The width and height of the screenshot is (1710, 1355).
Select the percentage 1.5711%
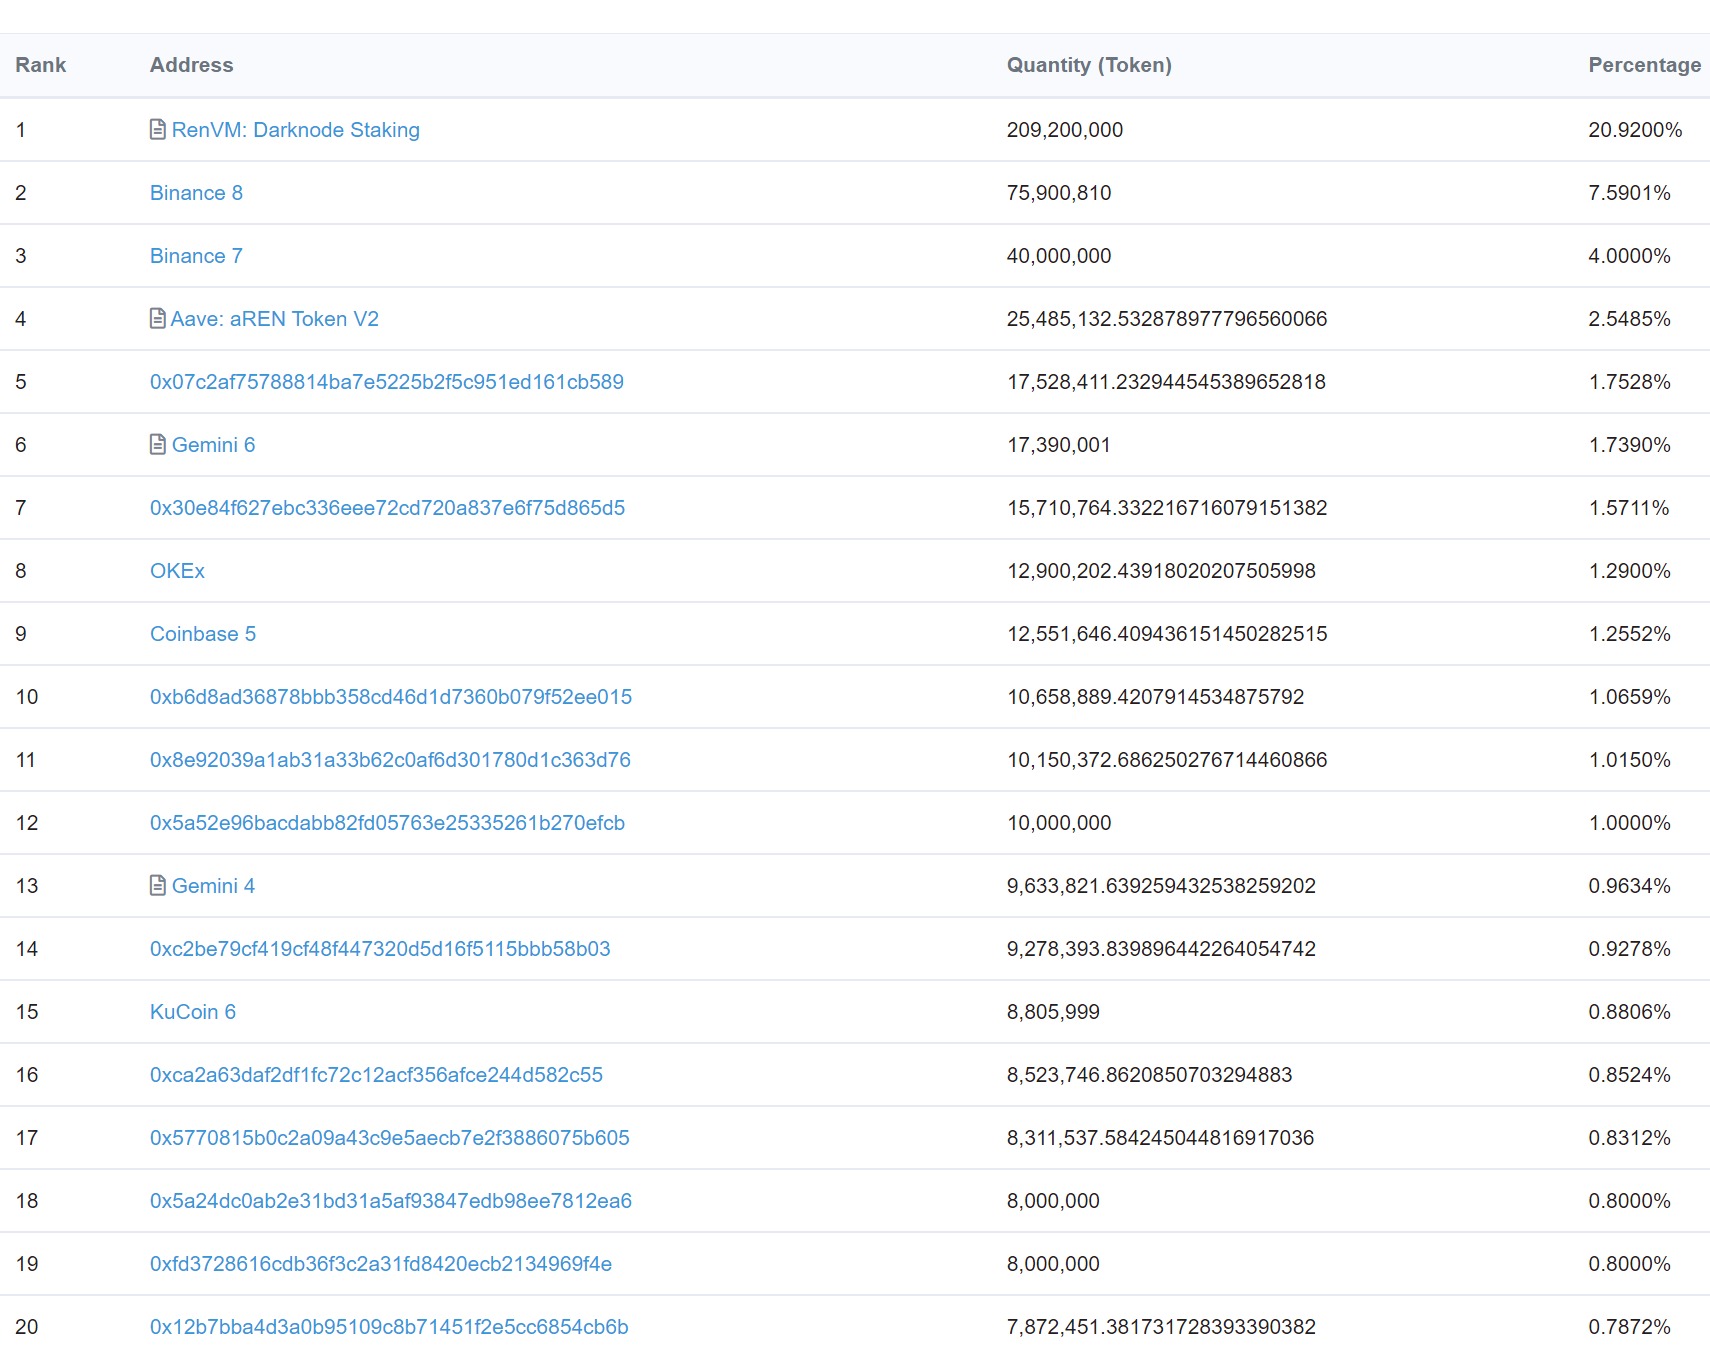pos(1629,508)
